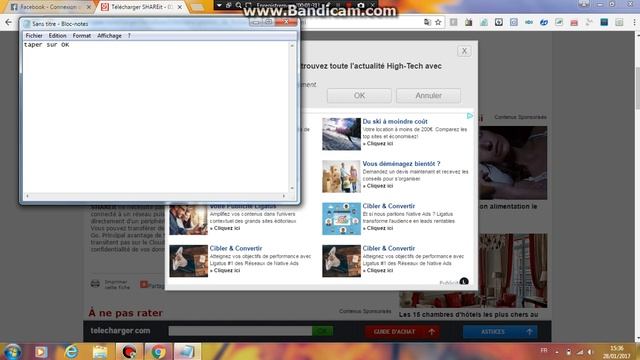Open Internet Explorer from the taskbar
The height and width of the screenshot is (360, 640).
tap(71, 351)
